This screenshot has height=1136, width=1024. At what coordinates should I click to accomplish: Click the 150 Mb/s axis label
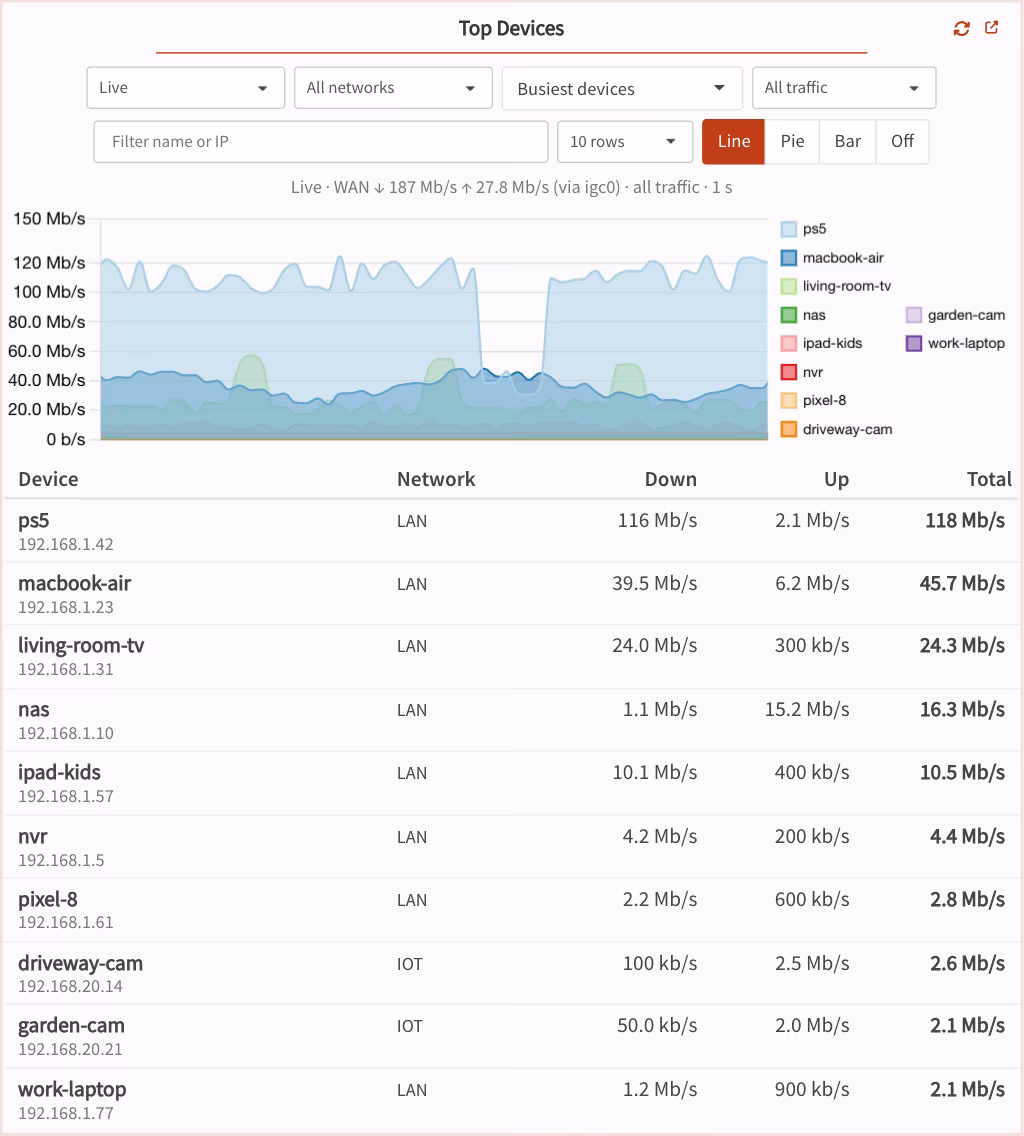pos(49,220)
